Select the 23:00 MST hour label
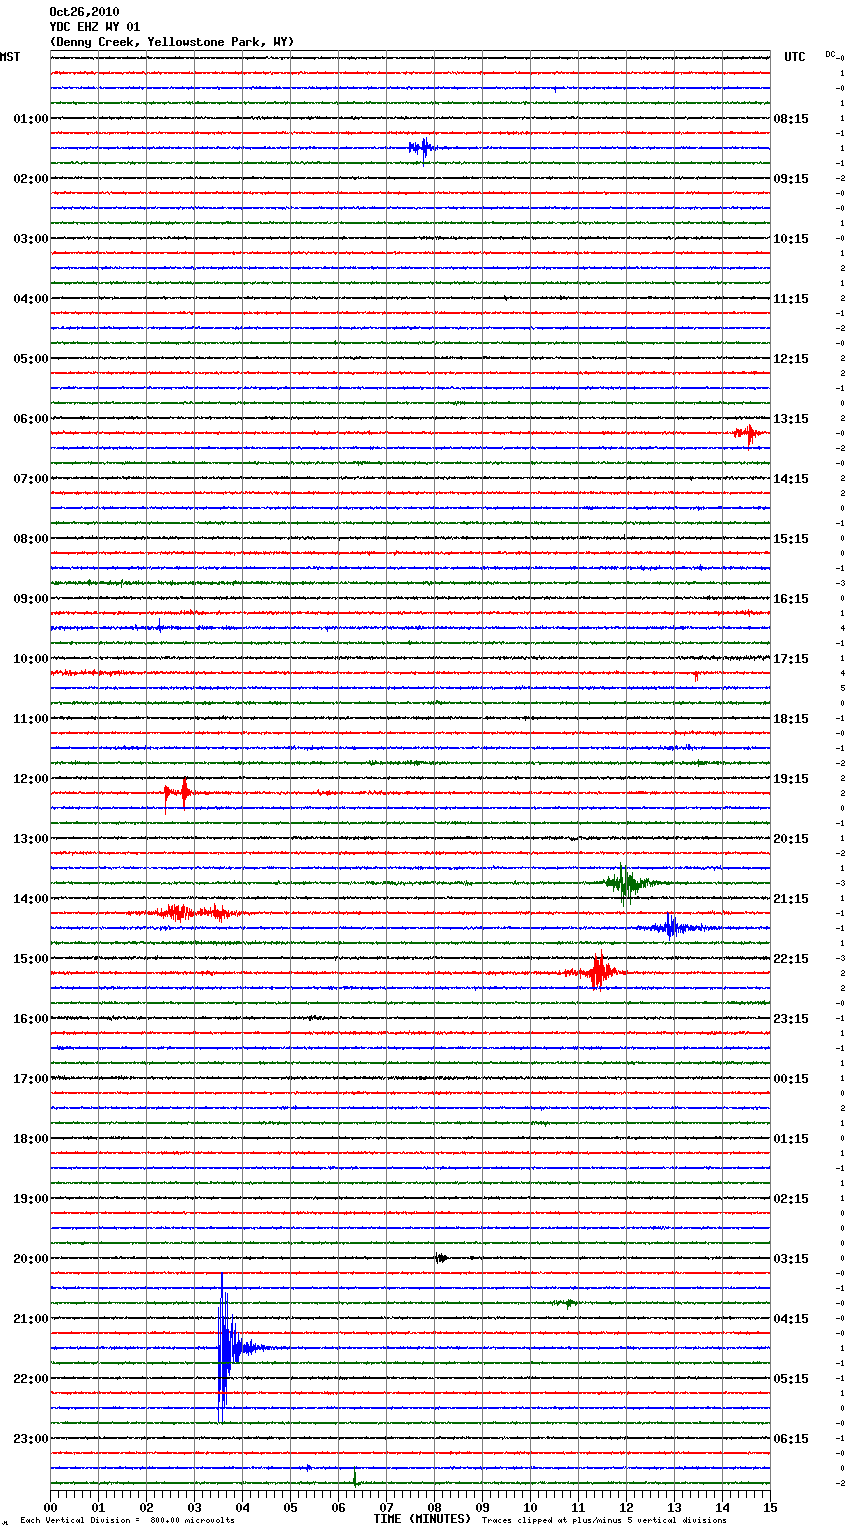Image resolution: width=850 pixels, height=1534 pixels. 31,1439
